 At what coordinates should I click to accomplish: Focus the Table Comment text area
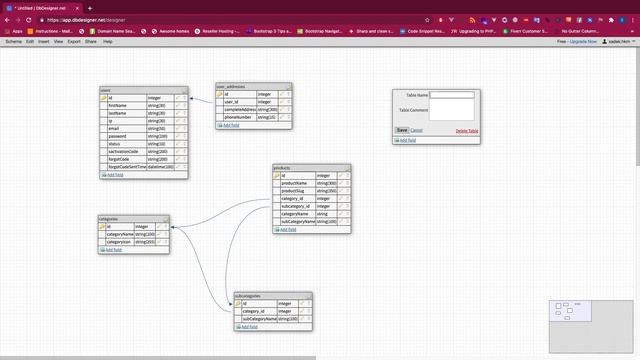point(452,110)
